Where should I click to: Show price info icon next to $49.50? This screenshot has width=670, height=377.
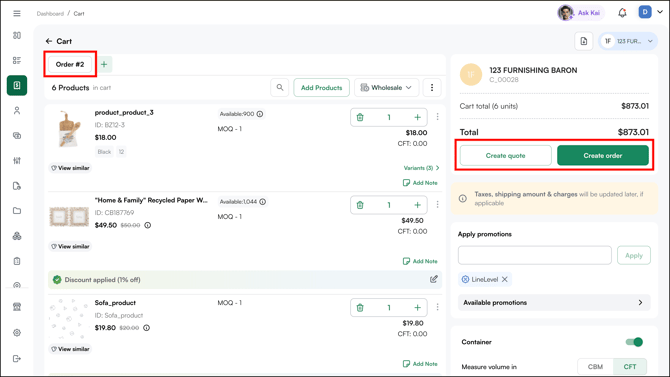[x=147, y=225]
